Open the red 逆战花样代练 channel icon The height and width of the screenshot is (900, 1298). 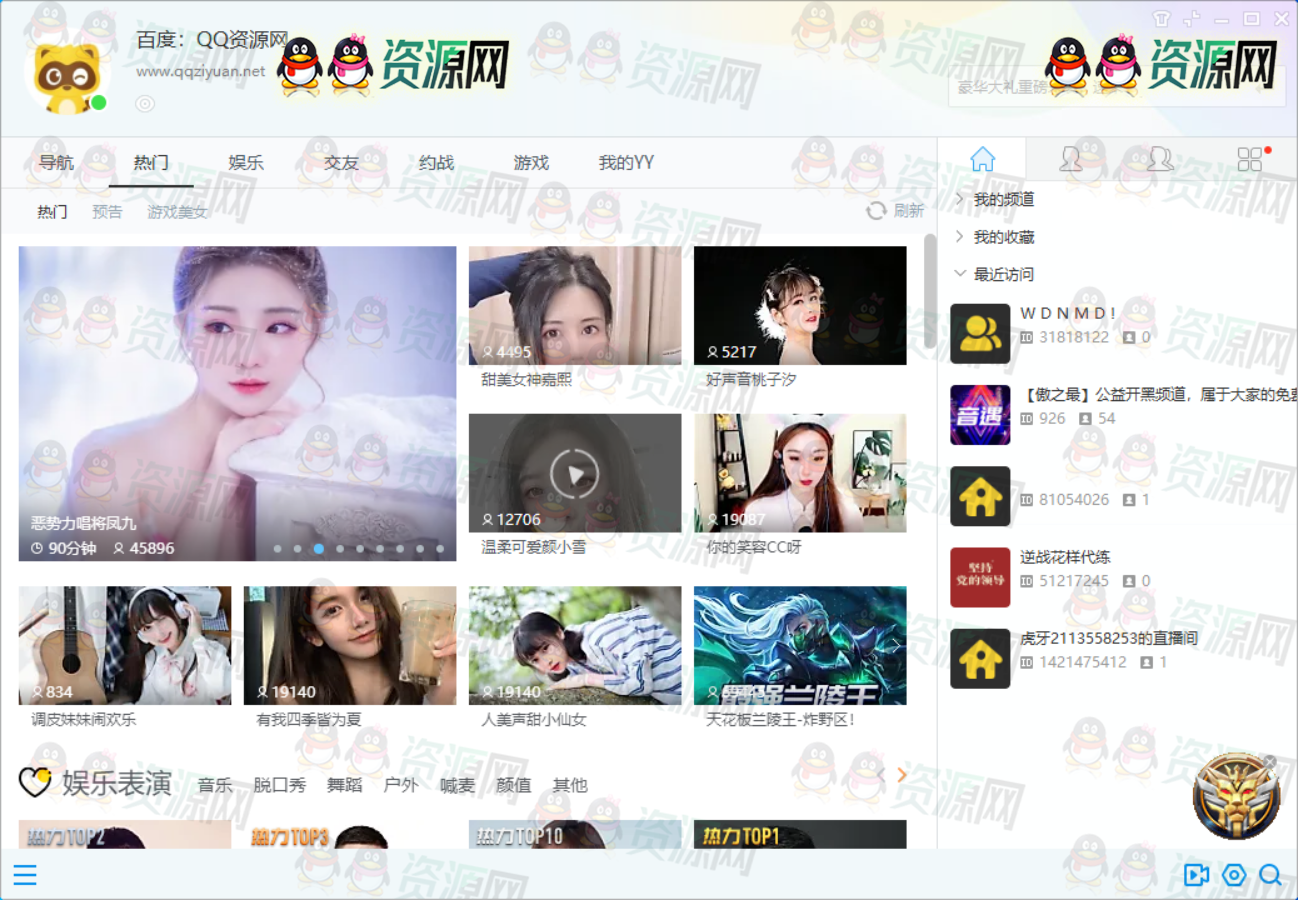980,577
